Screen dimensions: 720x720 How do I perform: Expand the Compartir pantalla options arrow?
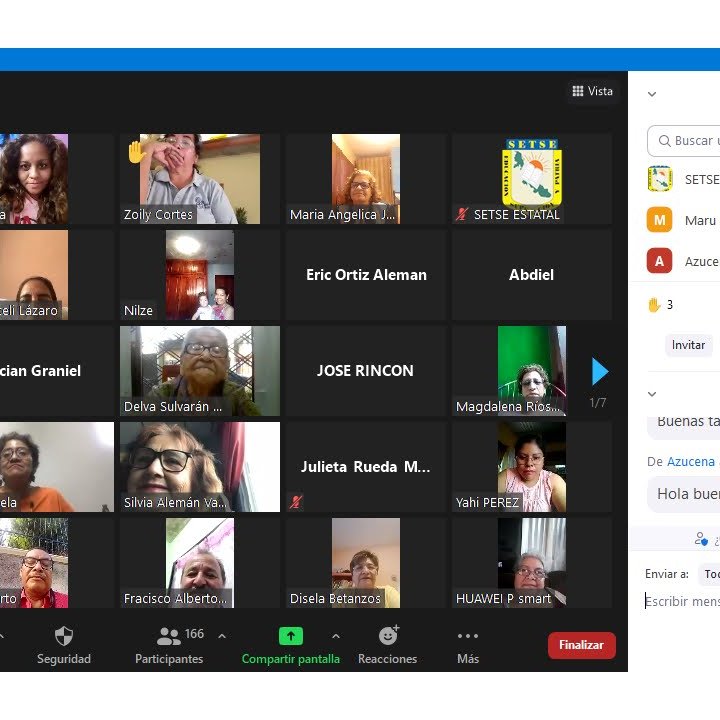(335, 636)
